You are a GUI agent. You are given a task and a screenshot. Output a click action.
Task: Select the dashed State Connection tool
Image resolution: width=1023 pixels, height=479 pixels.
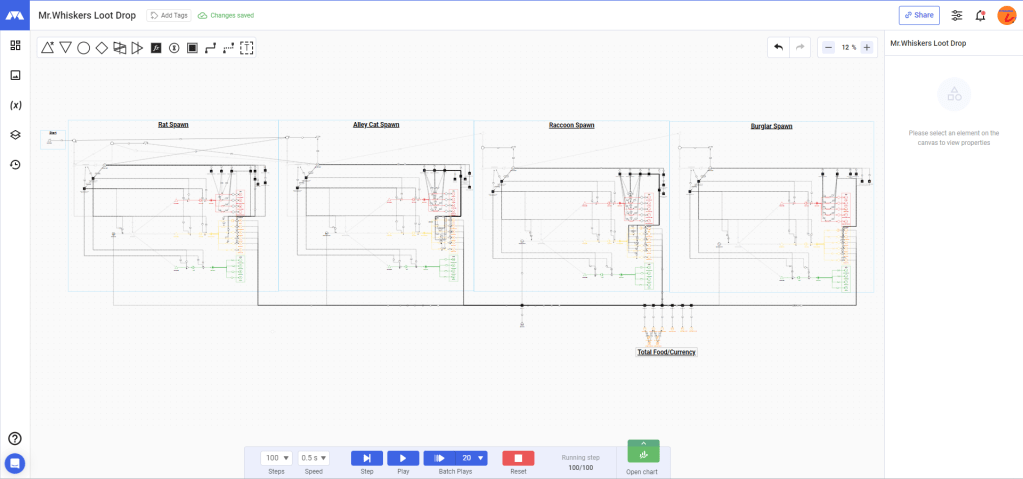(228, 48)
